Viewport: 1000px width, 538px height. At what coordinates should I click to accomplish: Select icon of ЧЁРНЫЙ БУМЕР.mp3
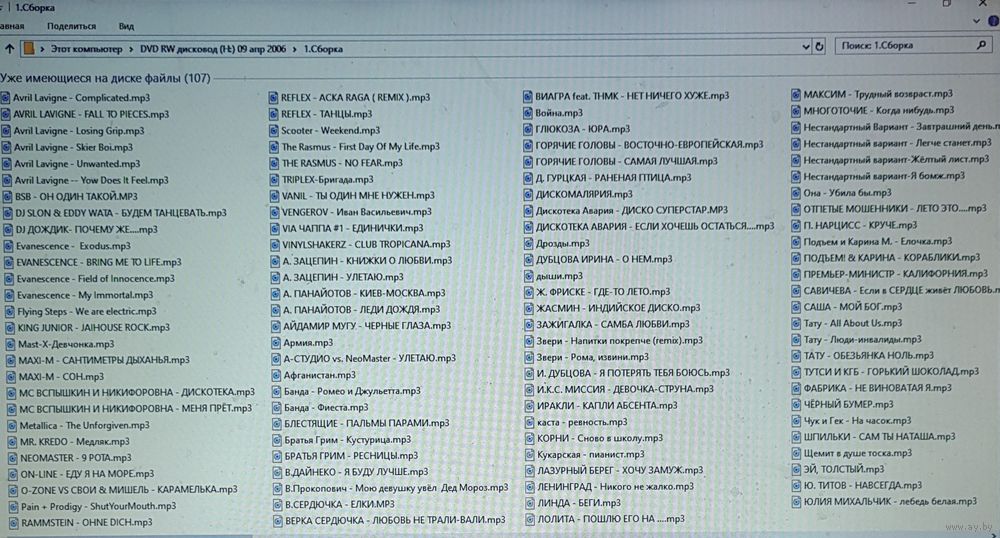click(x=796, y=404)
